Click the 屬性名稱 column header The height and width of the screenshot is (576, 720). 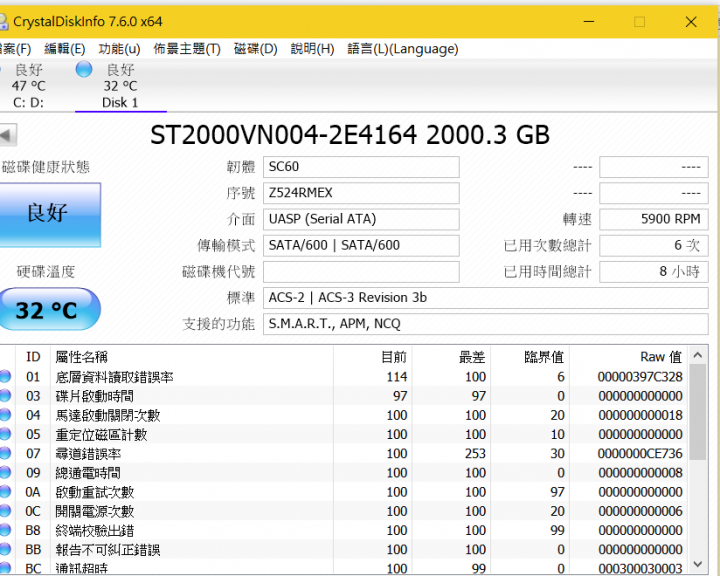[191, 357]
